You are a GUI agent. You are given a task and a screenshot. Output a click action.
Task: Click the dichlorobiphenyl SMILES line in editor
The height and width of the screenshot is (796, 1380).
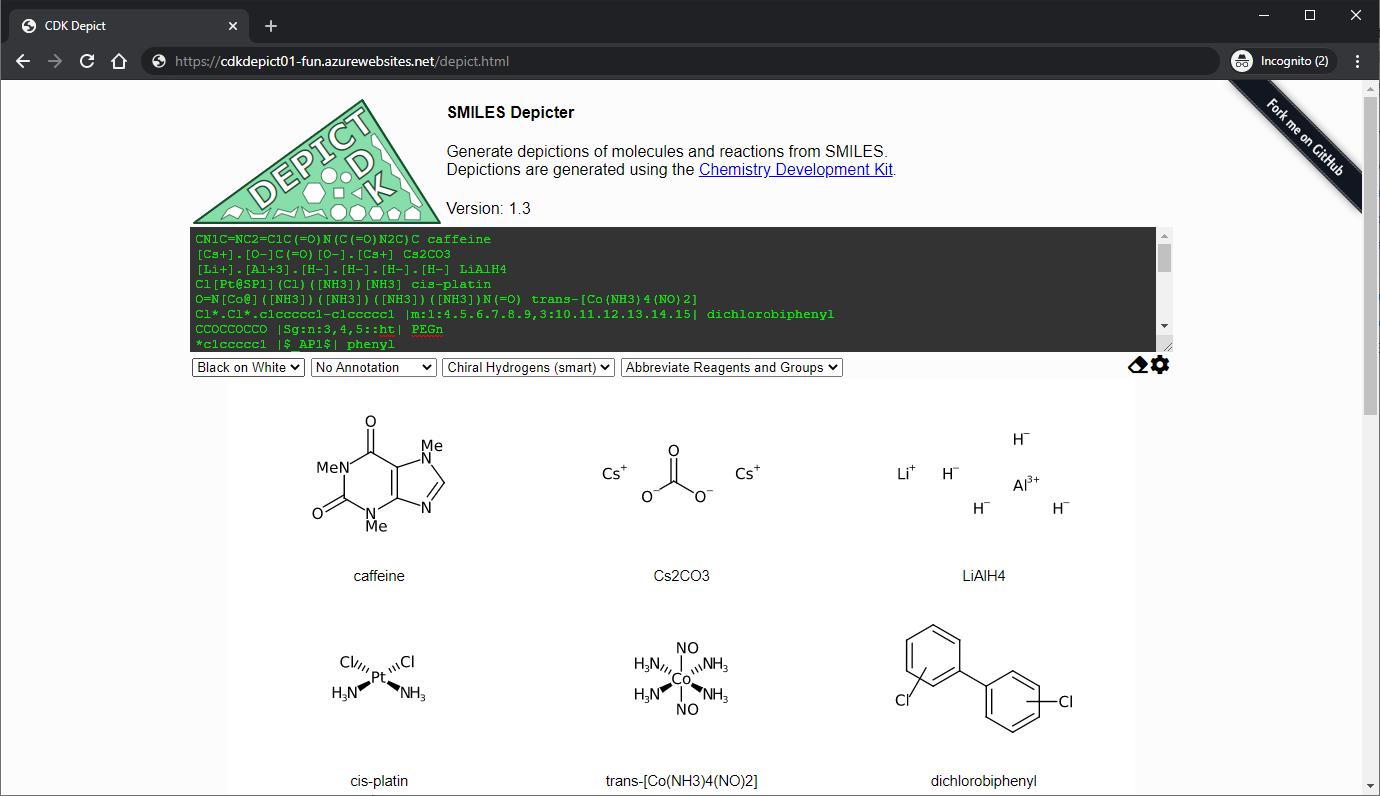[x=514, y=314]
